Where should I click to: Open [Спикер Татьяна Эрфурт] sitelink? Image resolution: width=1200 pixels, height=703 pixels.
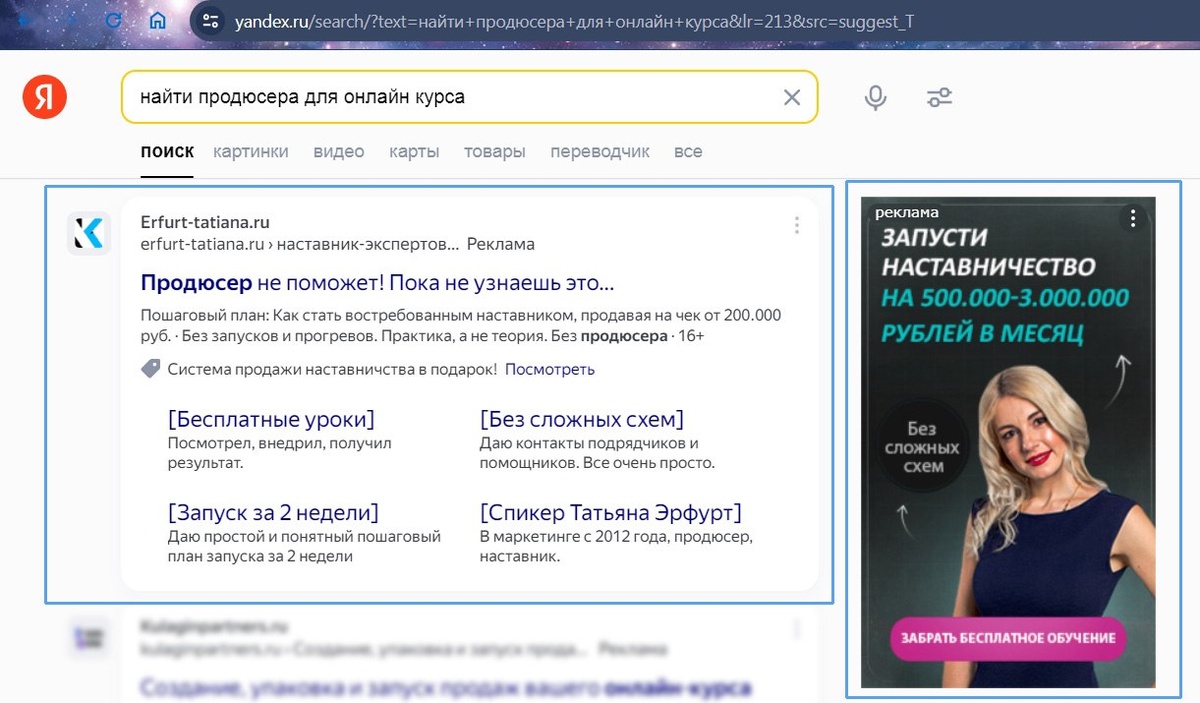(611, 513)
